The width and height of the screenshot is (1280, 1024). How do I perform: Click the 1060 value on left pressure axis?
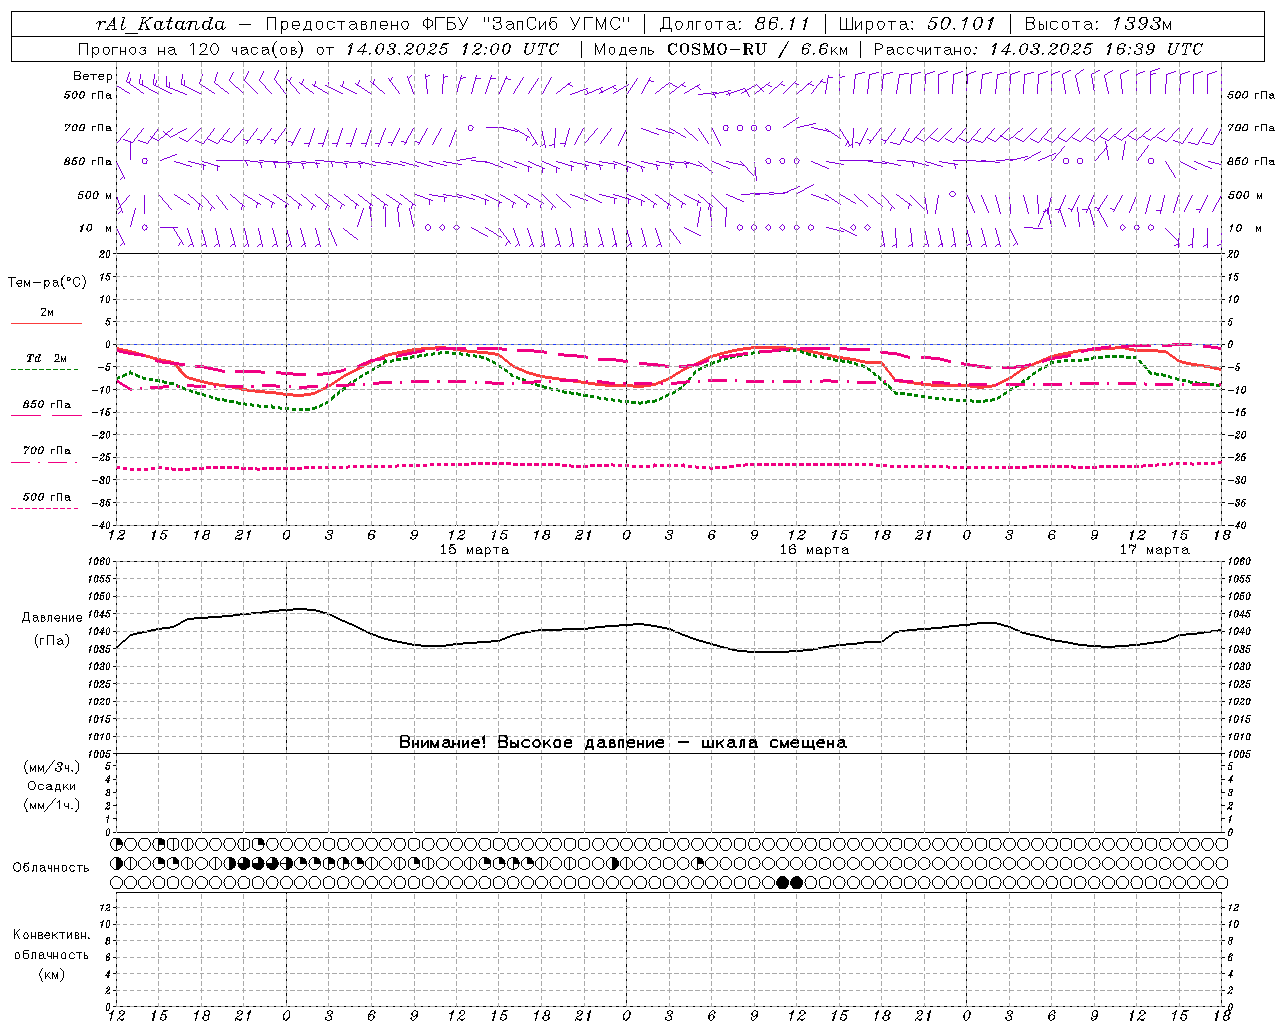click(98, 562)
